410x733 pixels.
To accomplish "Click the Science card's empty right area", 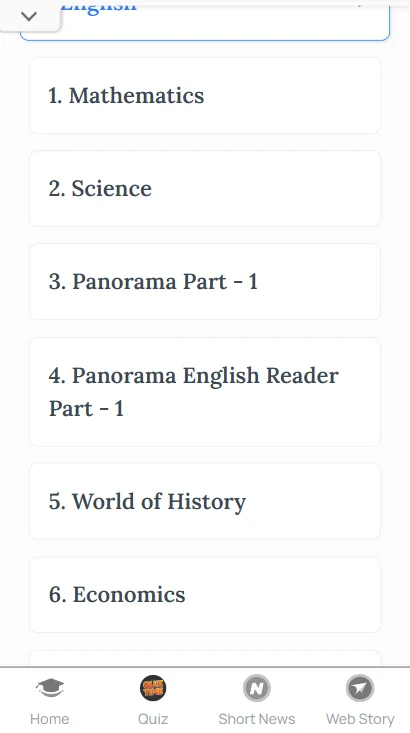I will coord(266,188).
